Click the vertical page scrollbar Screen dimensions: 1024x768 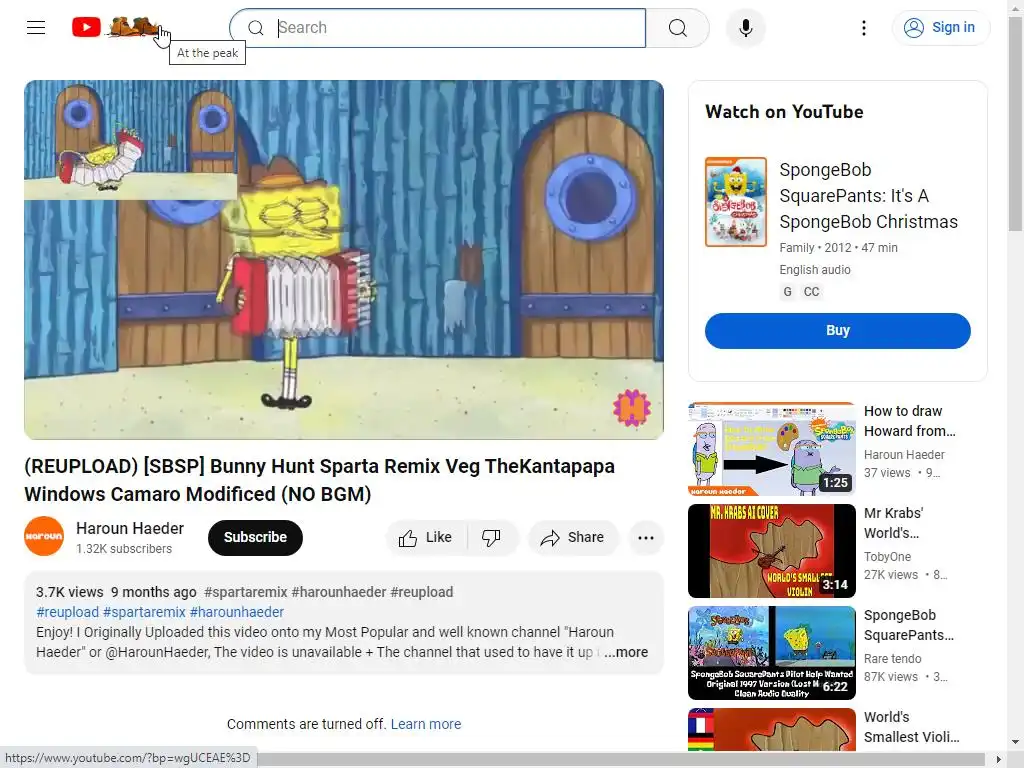1016,124
